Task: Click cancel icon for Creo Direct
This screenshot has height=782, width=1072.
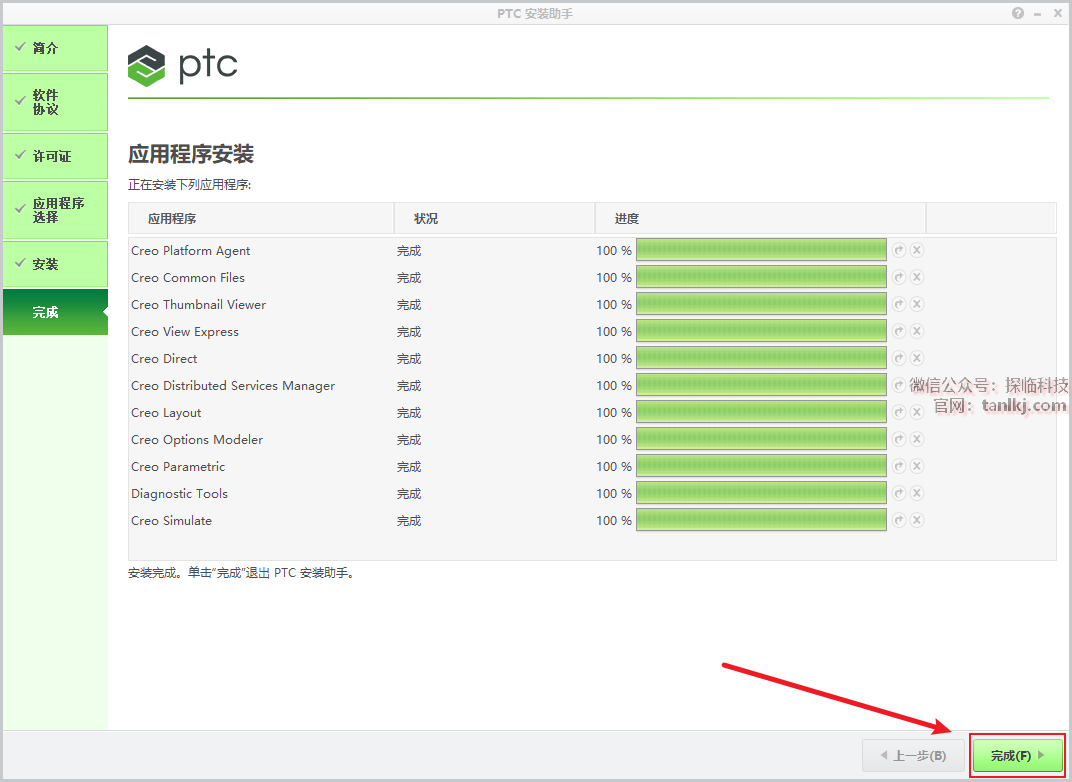Action: point(917,358)
